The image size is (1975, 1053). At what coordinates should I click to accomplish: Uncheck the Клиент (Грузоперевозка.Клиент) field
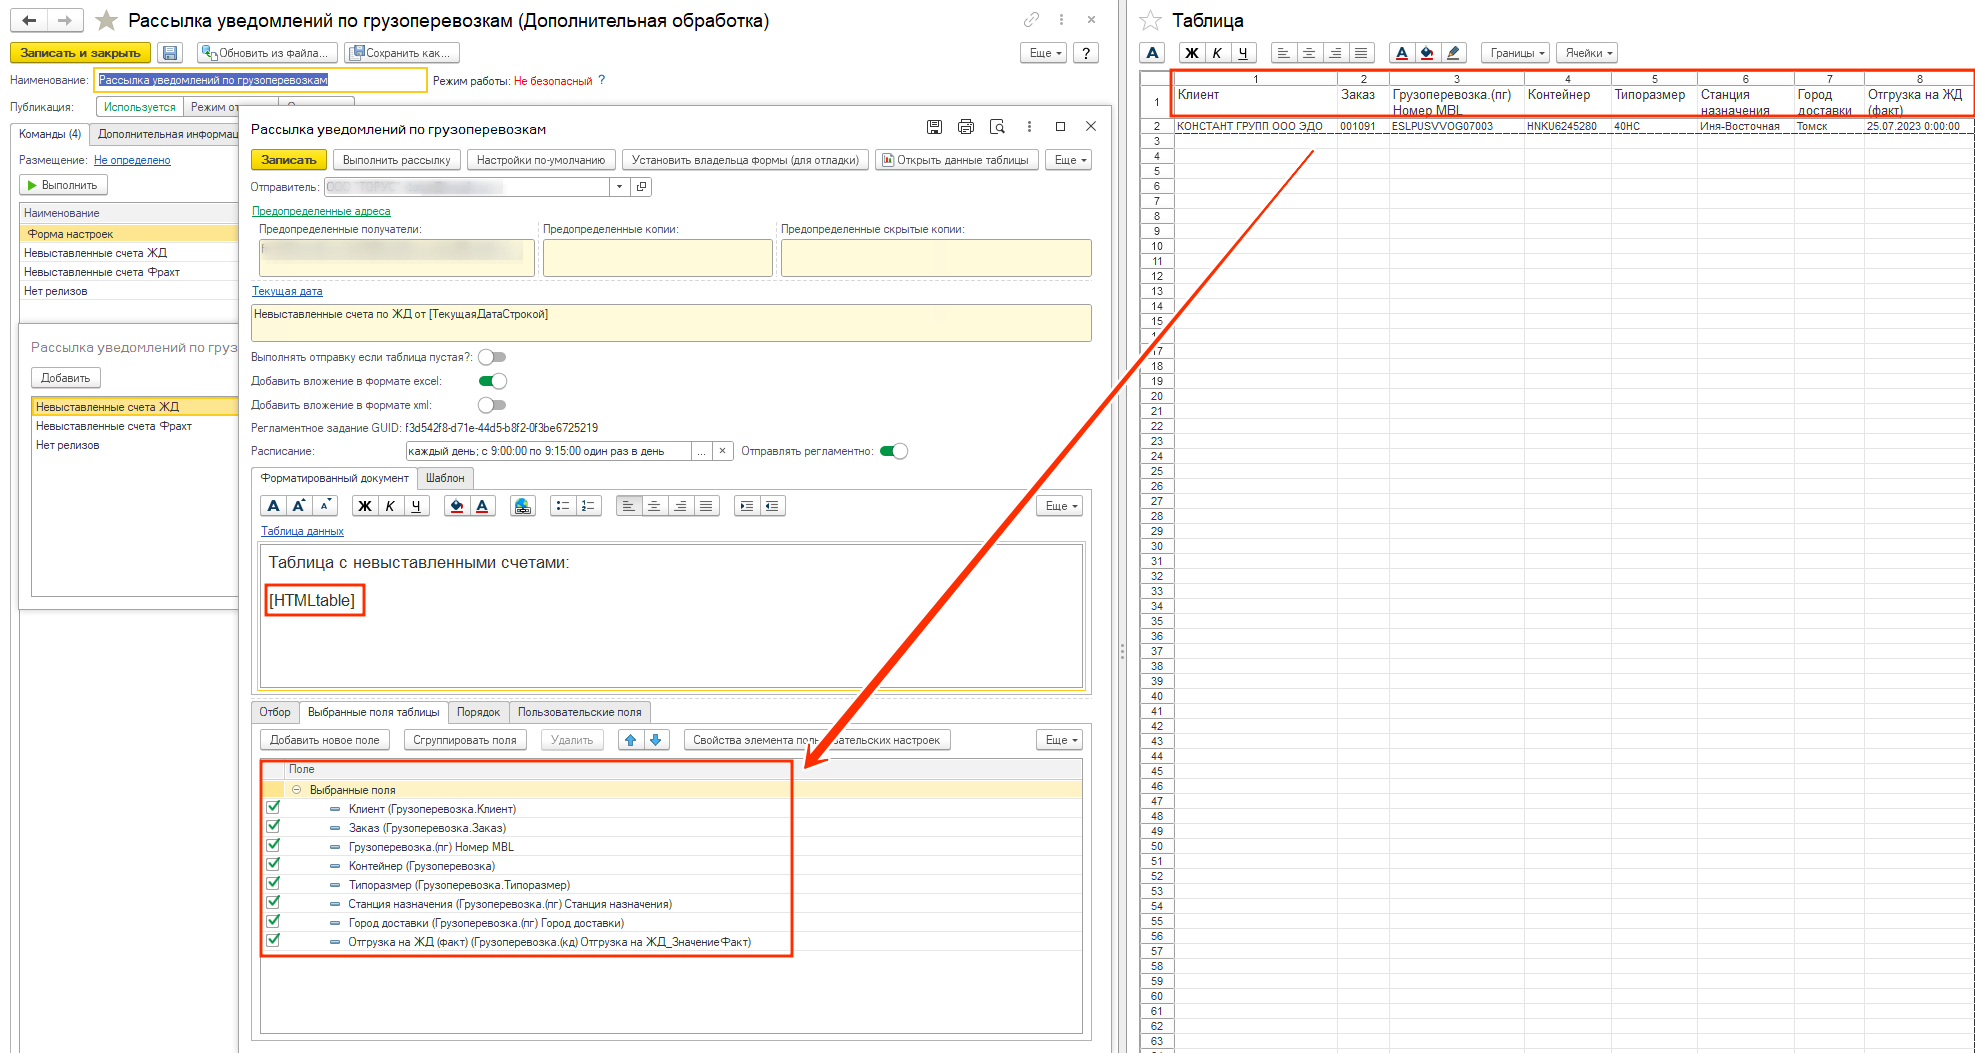click(x=273, y=807)
